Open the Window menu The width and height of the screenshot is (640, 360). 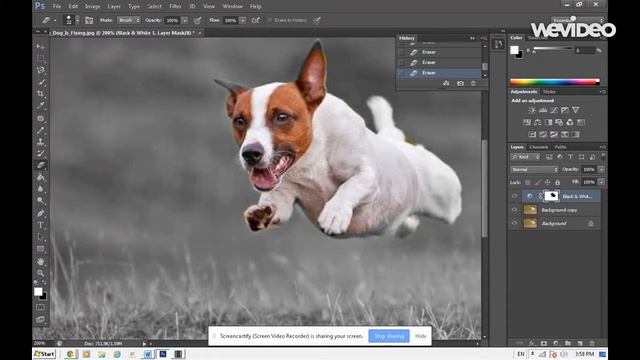(232, 6)
